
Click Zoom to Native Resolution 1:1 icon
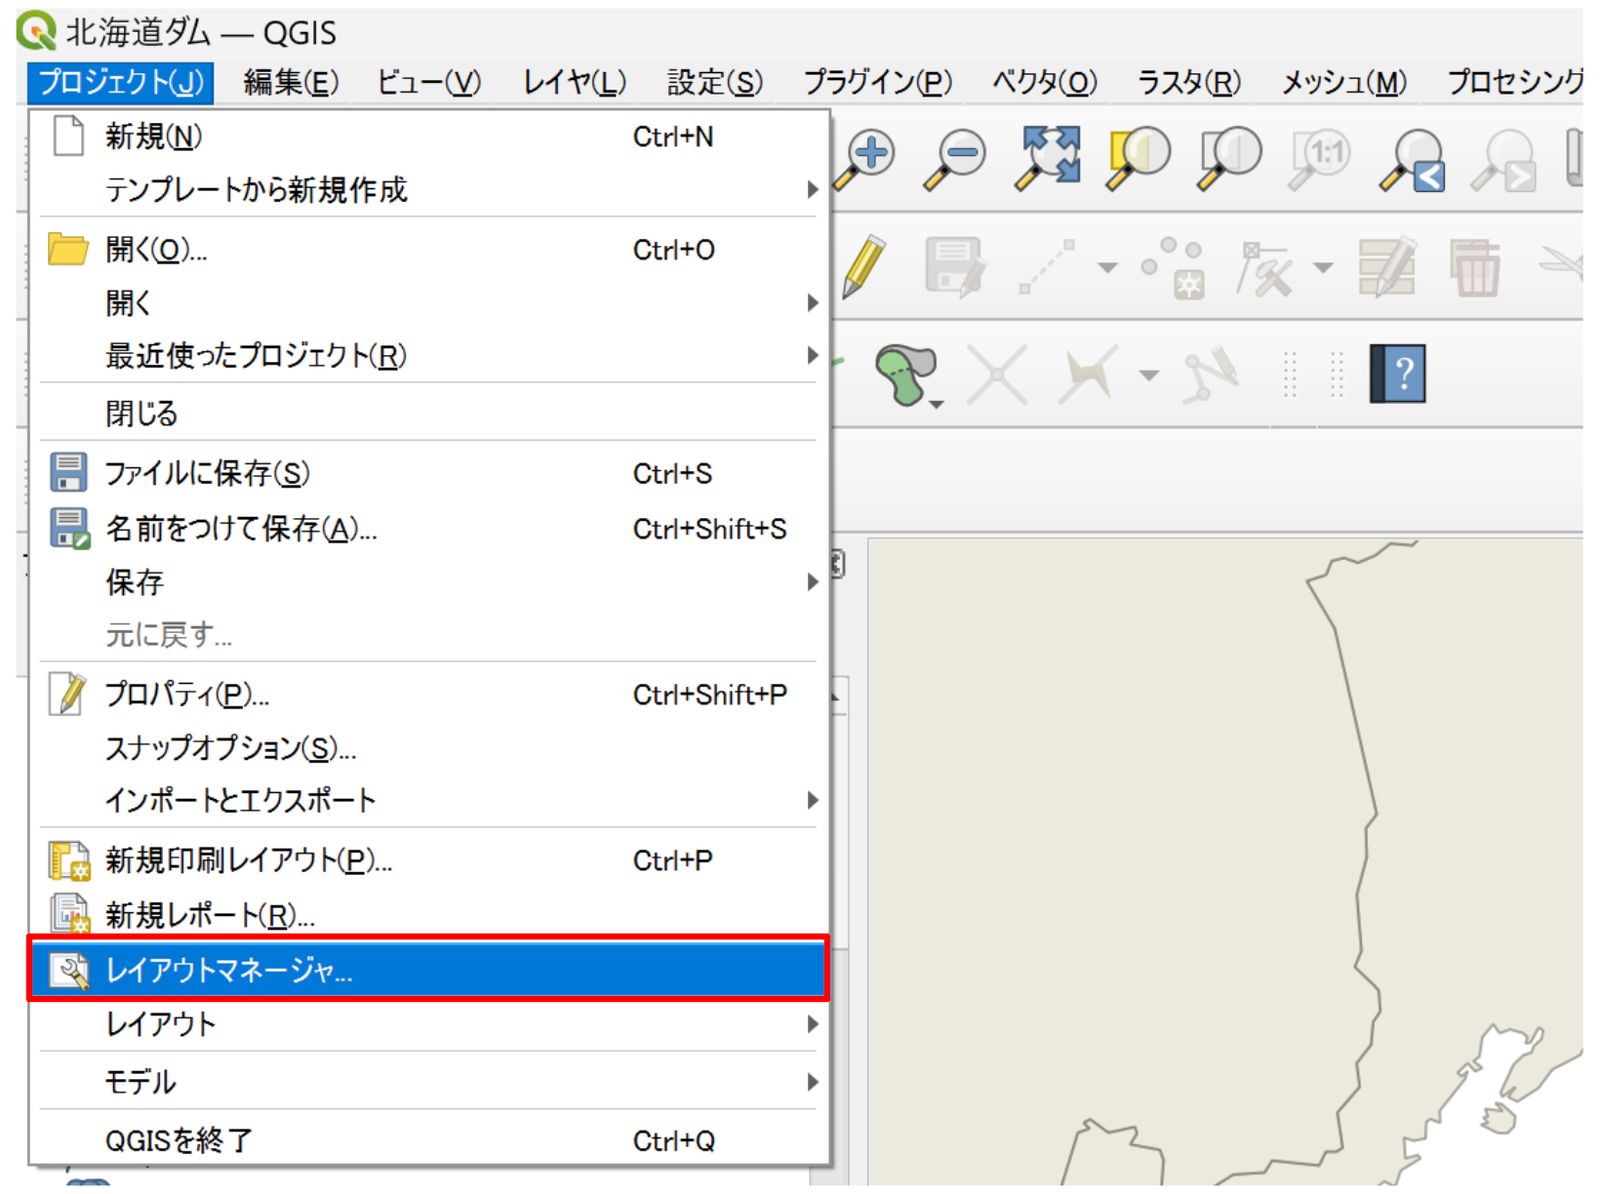coord(1320,158)
